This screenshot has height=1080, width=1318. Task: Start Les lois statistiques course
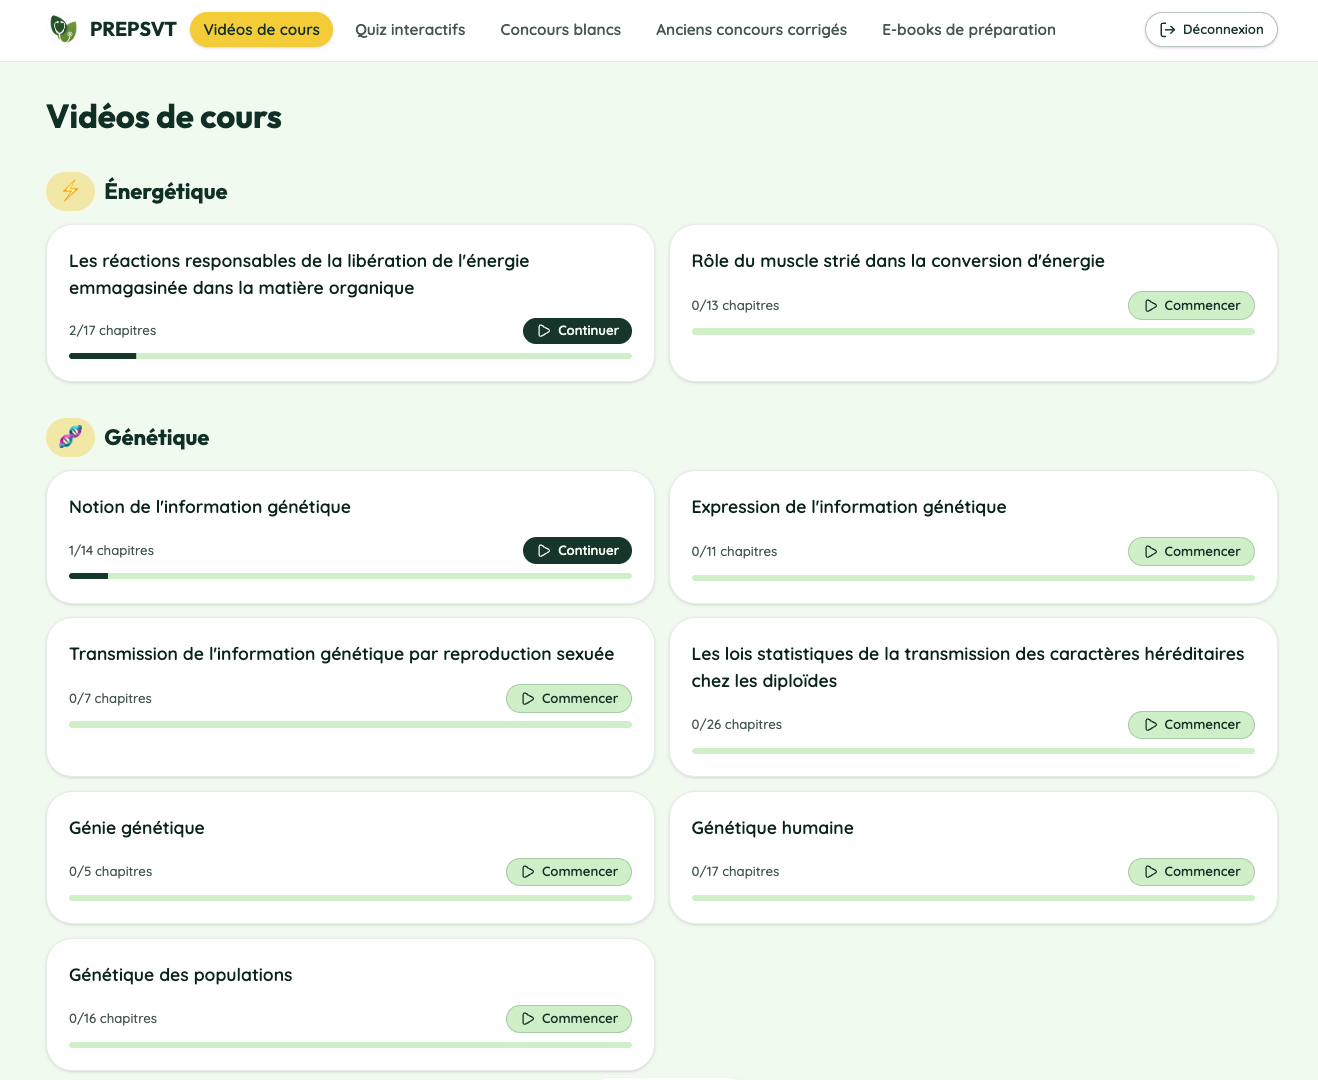[1191, 725]
